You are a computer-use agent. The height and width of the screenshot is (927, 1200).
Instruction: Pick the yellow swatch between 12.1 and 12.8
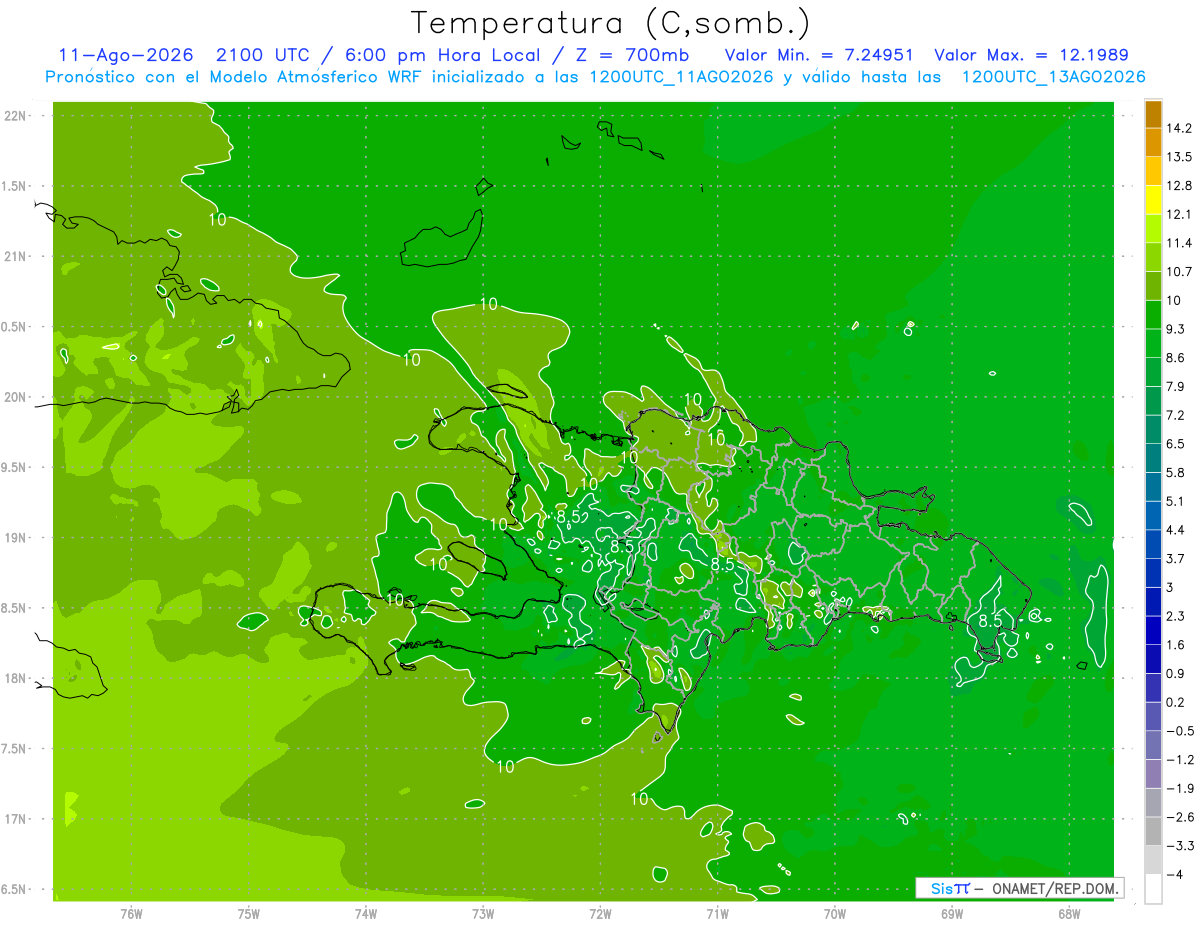click(1153, 200)
